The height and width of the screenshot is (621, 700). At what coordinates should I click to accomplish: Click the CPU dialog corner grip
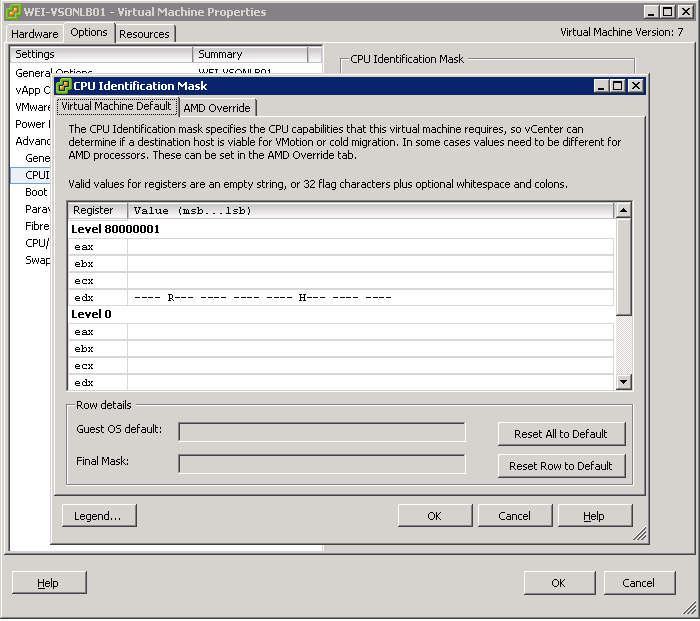640,534
